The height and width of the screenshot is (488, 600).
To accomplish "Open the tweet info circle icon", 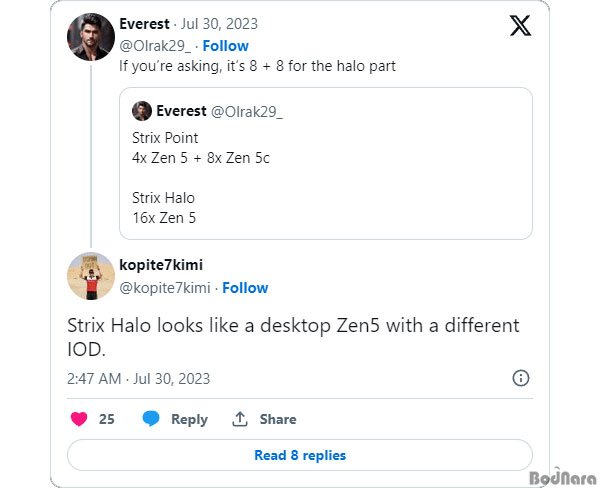I will coord(520,378).
